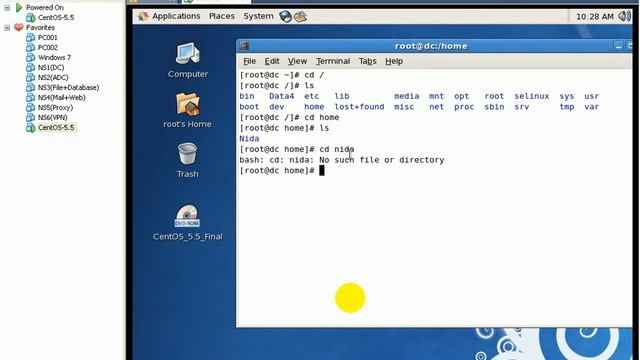Image resolution: width=640 pixels, height=360 pixels.
Task: Open the CentOS_5.5_Final DVD icon
Action: click(187, 216)
